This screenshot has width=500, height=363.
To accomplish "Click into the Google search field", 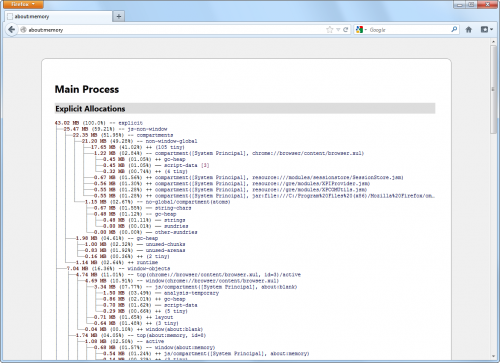I will click(409, 30).
